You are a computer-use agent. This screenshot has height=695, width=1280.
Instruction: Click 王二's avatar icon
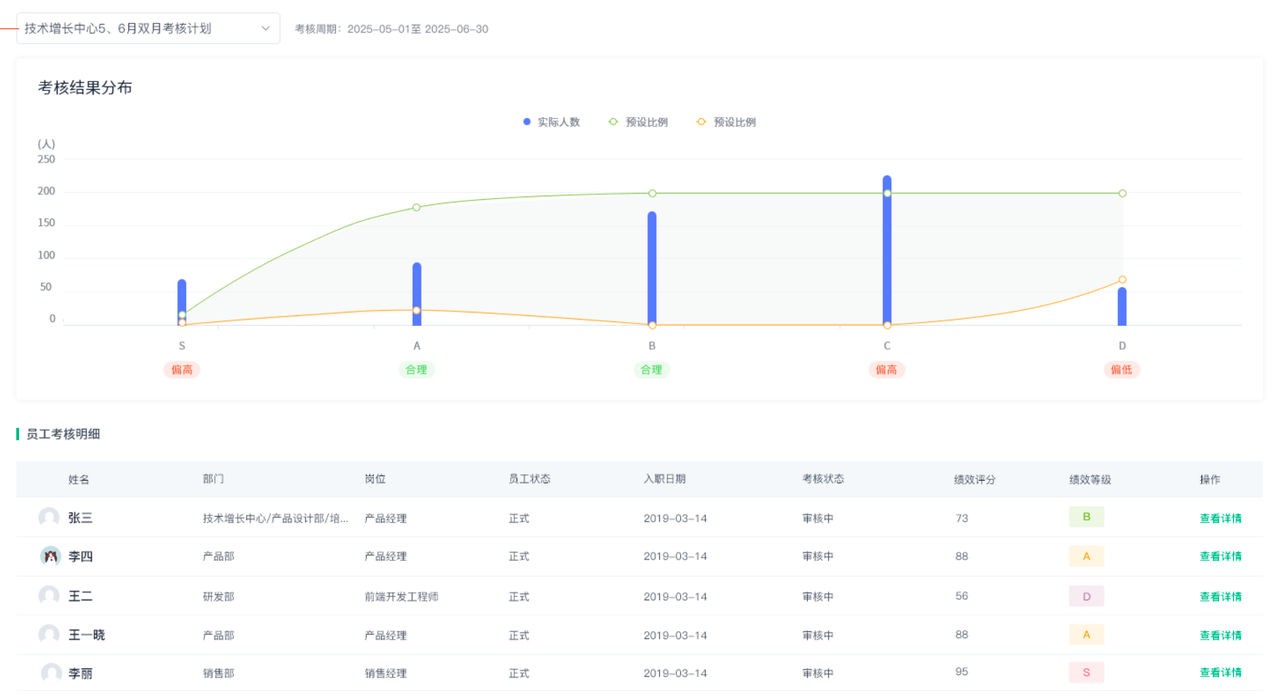point(49,596)
